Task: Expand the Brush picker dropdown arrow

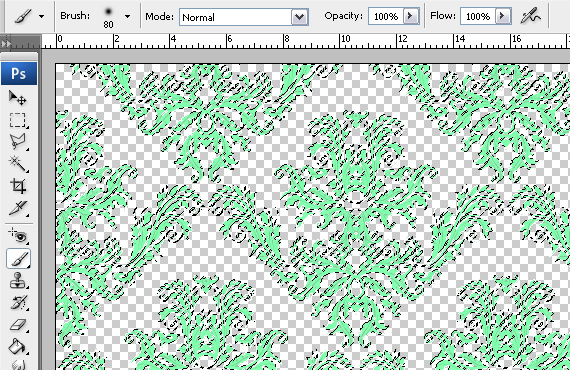Action: (x=127, y=17)
